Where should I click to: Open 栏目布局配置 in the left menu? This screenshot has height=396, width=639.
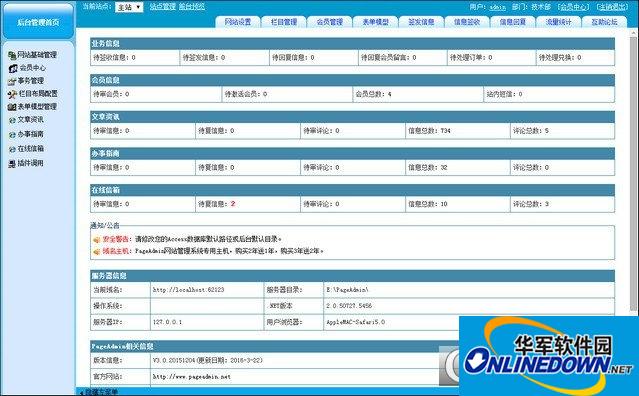37,94
